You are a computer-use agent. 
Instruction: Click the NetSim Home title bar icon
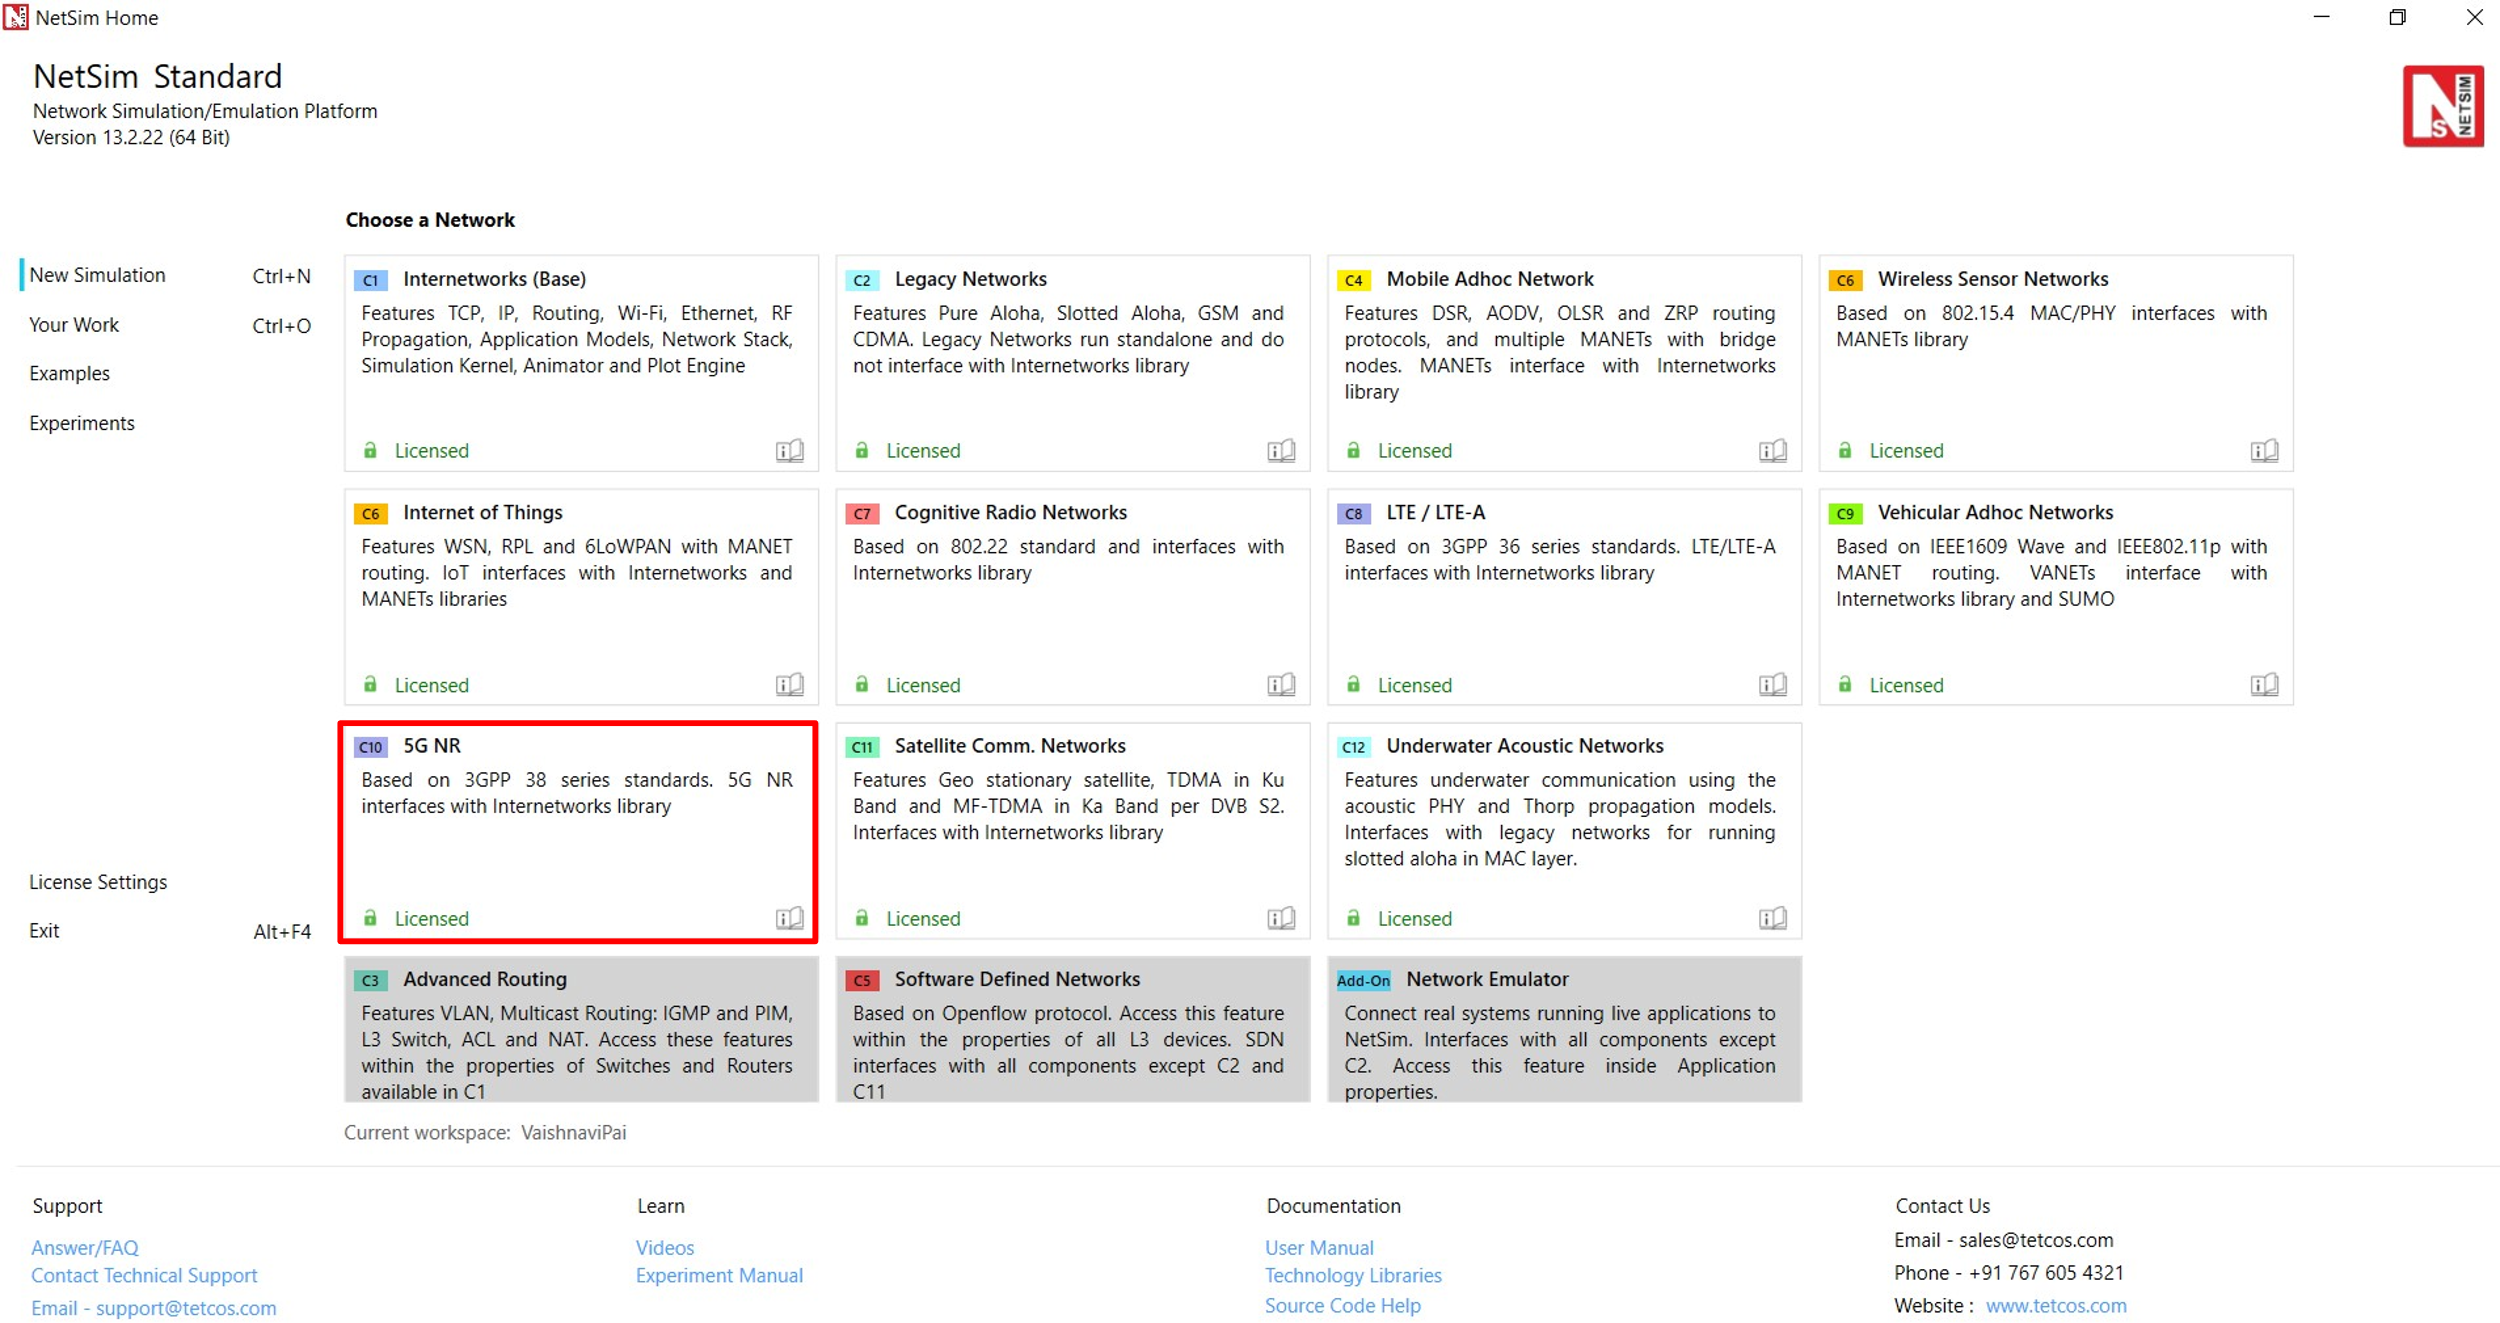point(15,17)
